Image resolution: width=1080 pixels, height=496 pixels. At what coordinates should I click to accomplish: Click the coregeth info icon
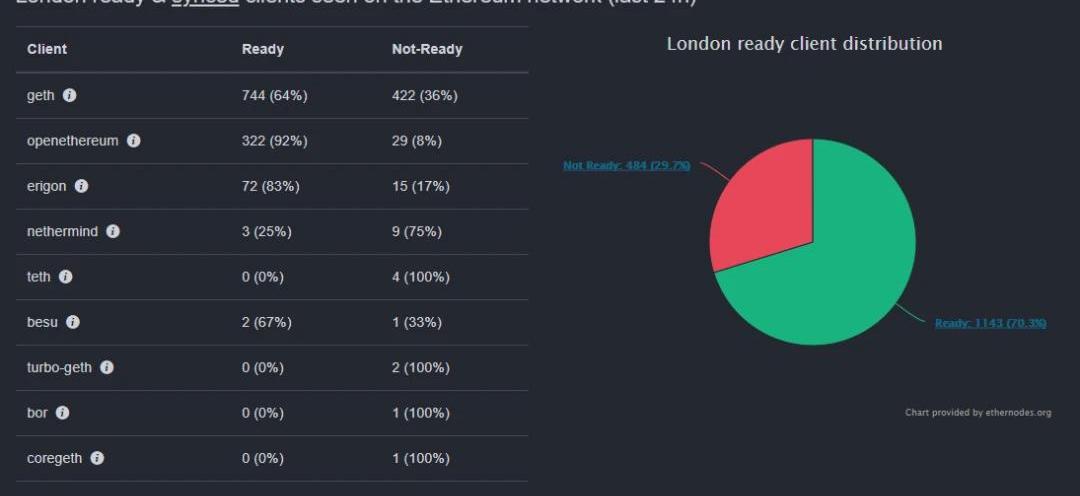pyautogui.click(x=97, y=458)
